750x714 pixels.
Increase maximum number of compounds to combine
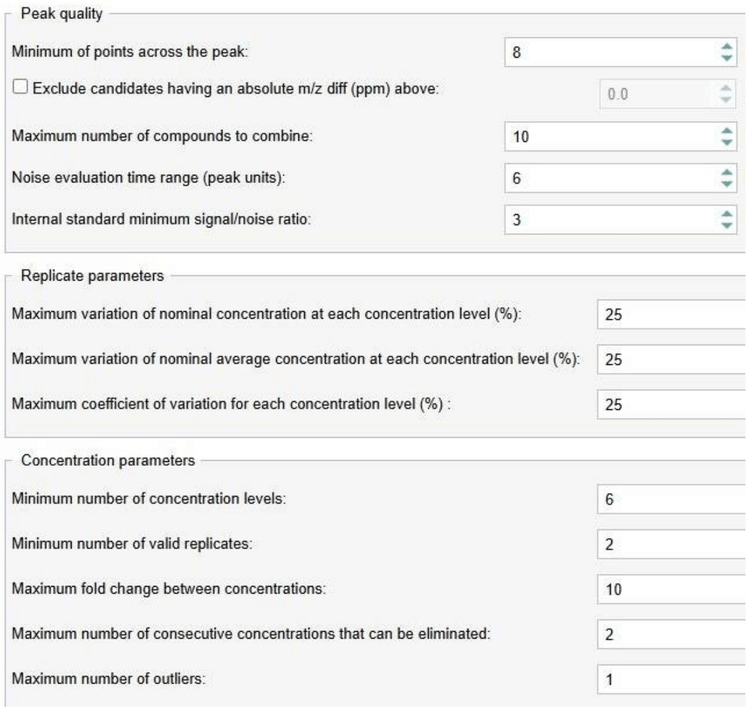pyautogui.click(x=727, y=131)
